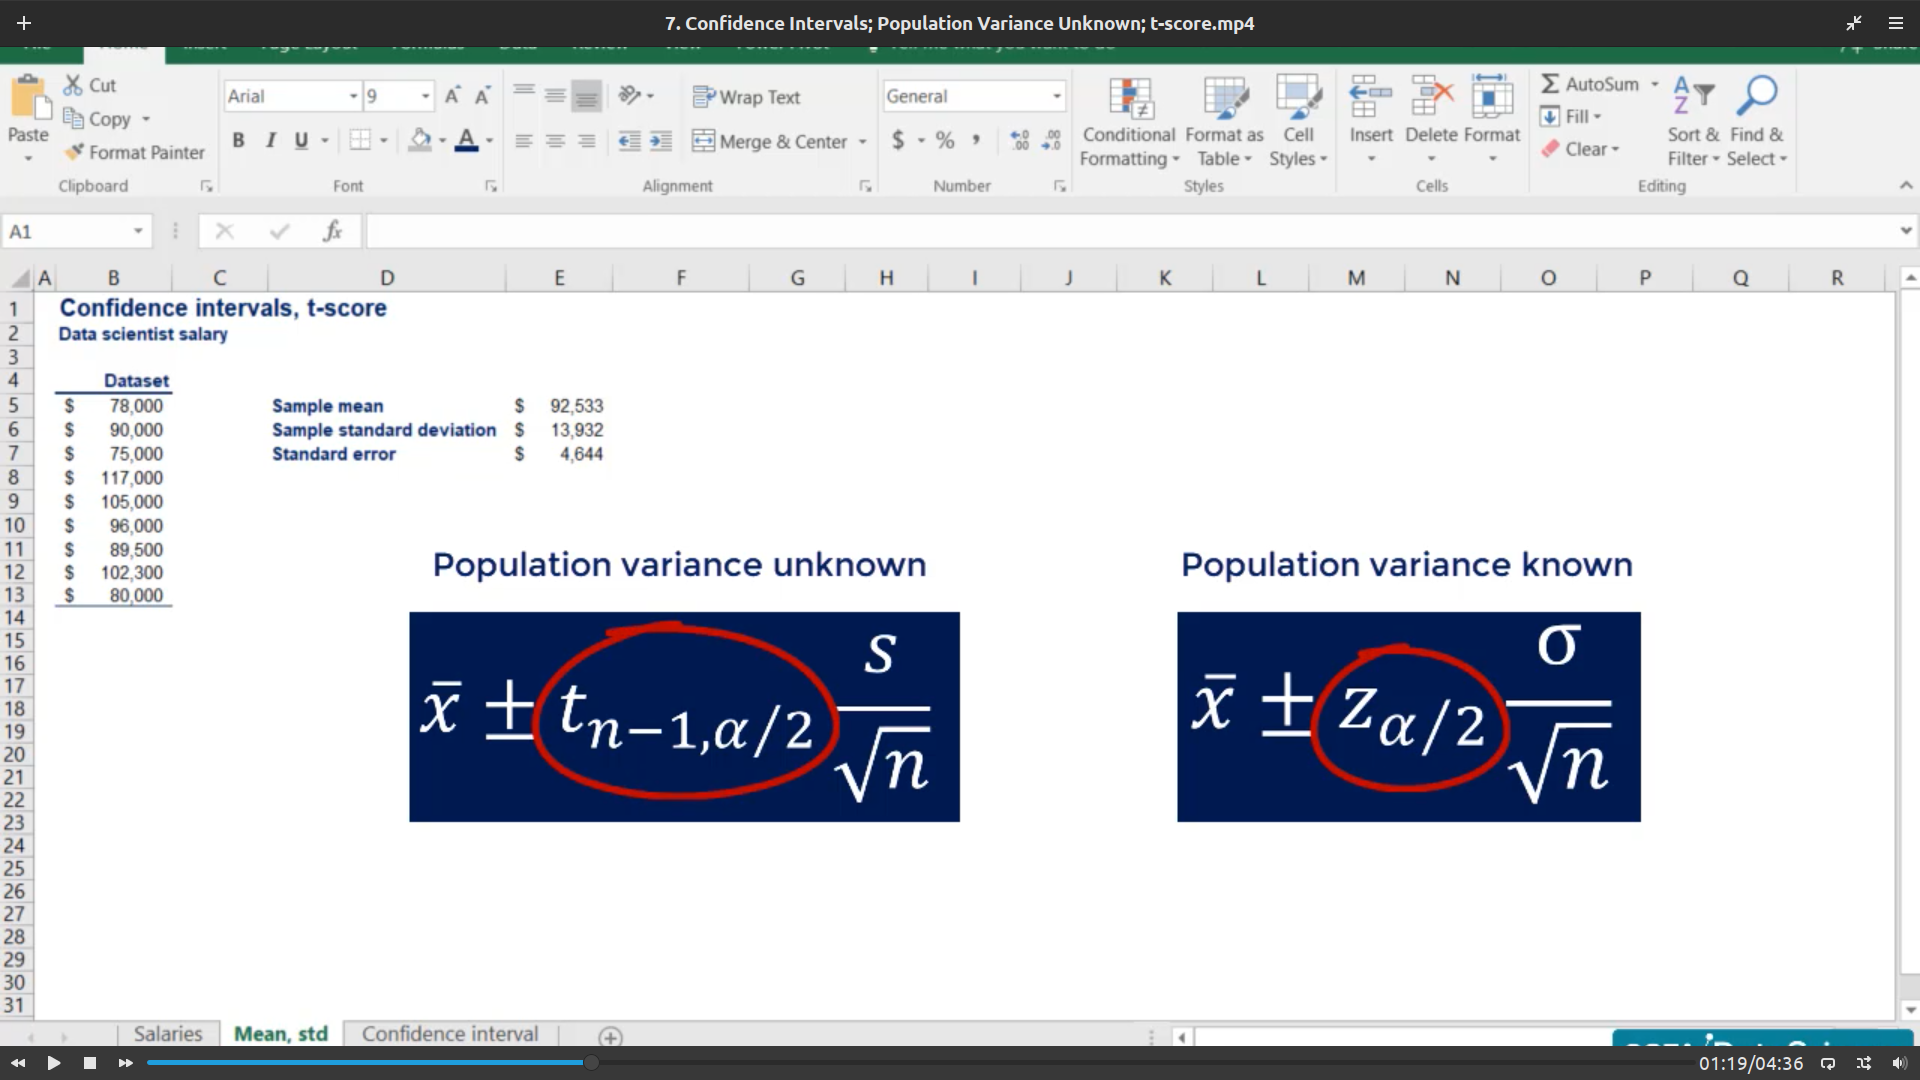The height and width of the screenshot is (1080, 1920).
Task: Toggle Italic formatting
Action: click(x=270, y=141)
